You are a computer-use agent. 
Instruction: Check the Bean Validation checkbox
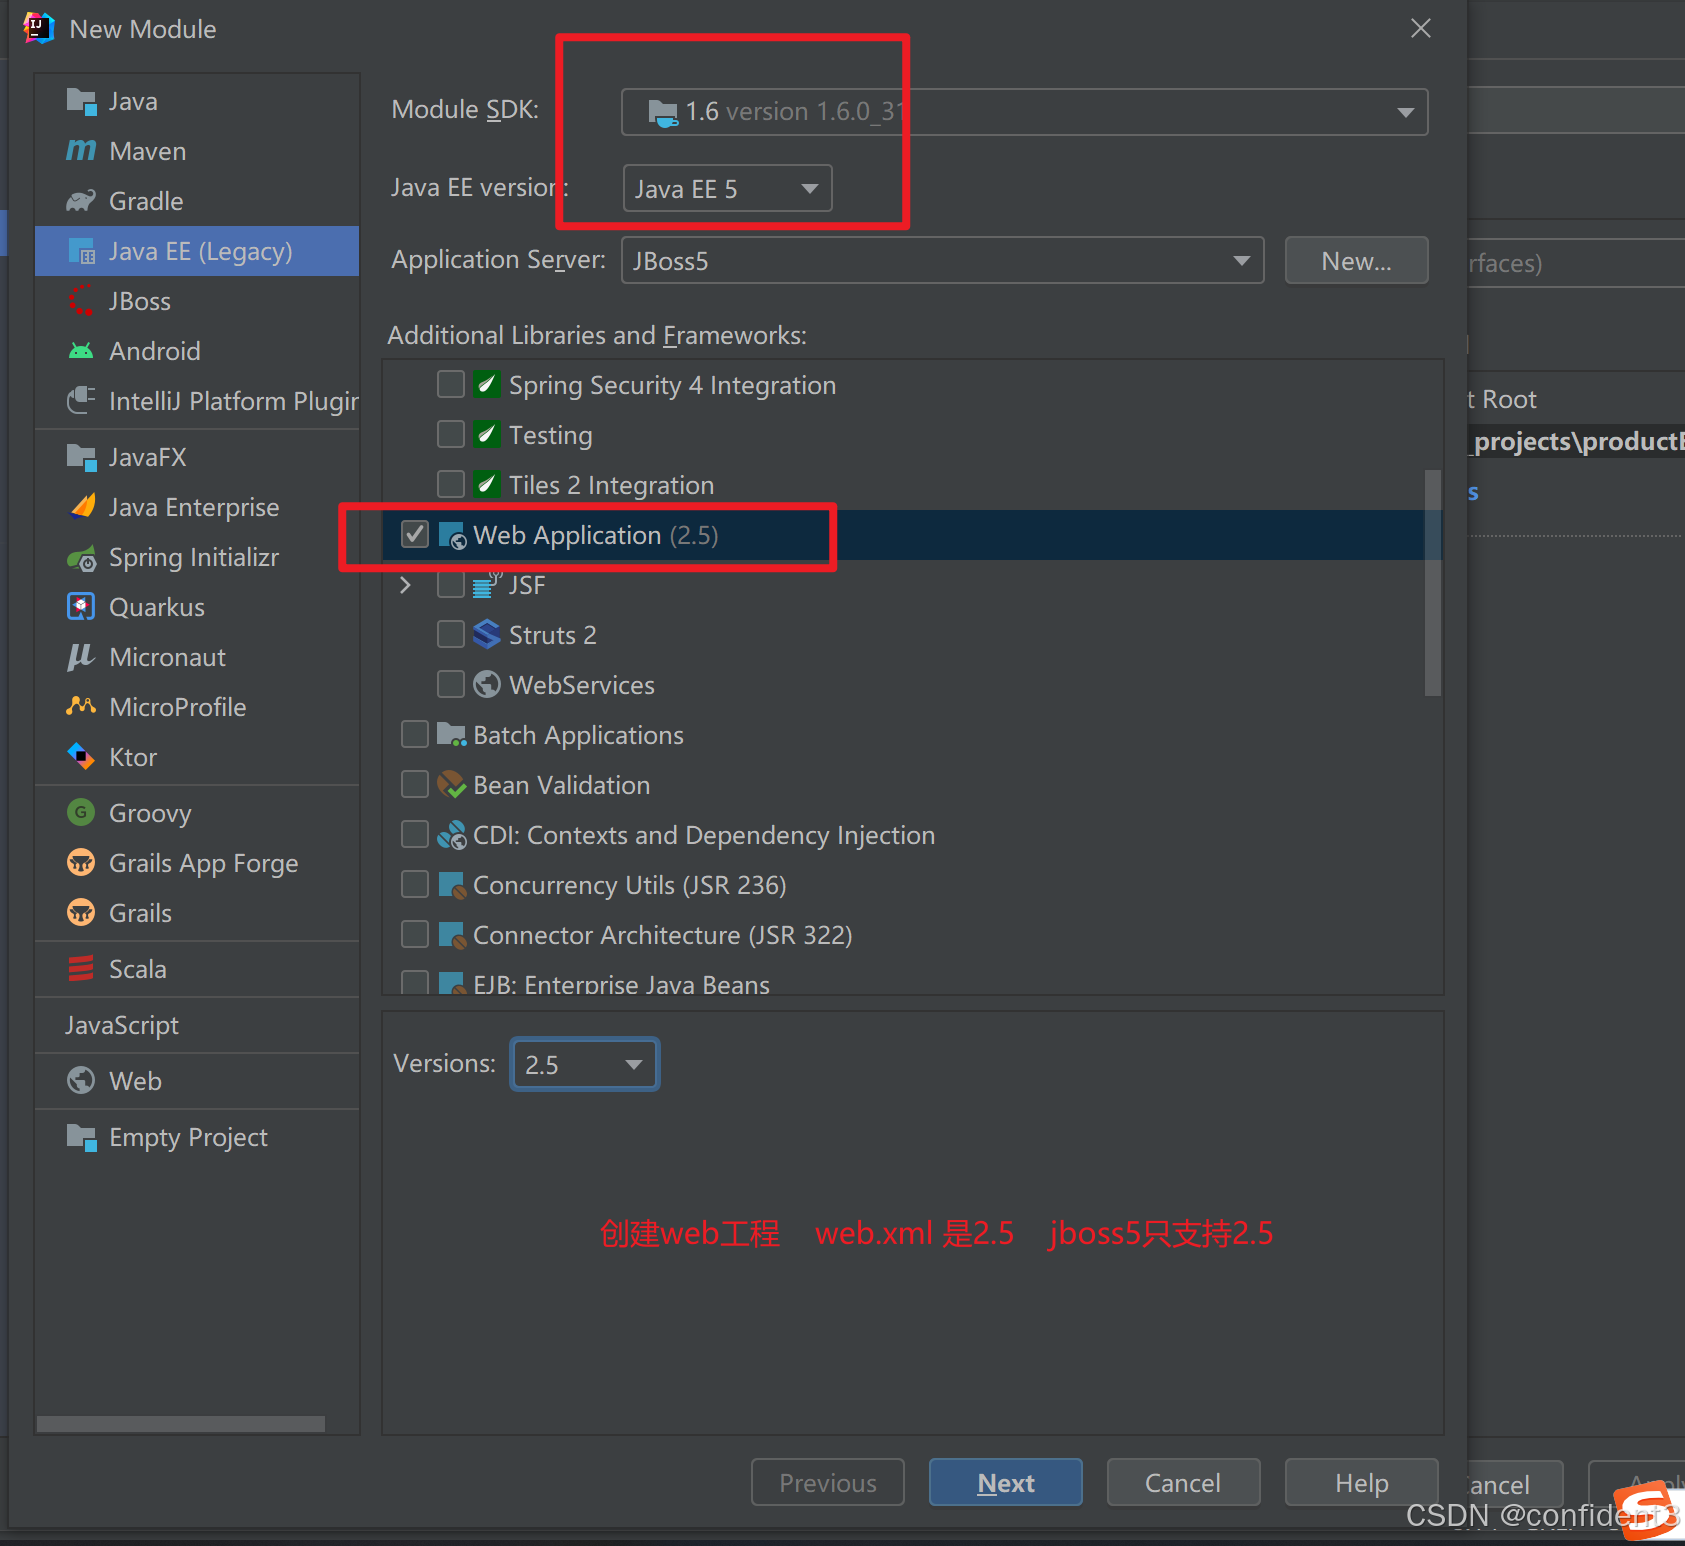pyautogui.click(x=415, y=785)
